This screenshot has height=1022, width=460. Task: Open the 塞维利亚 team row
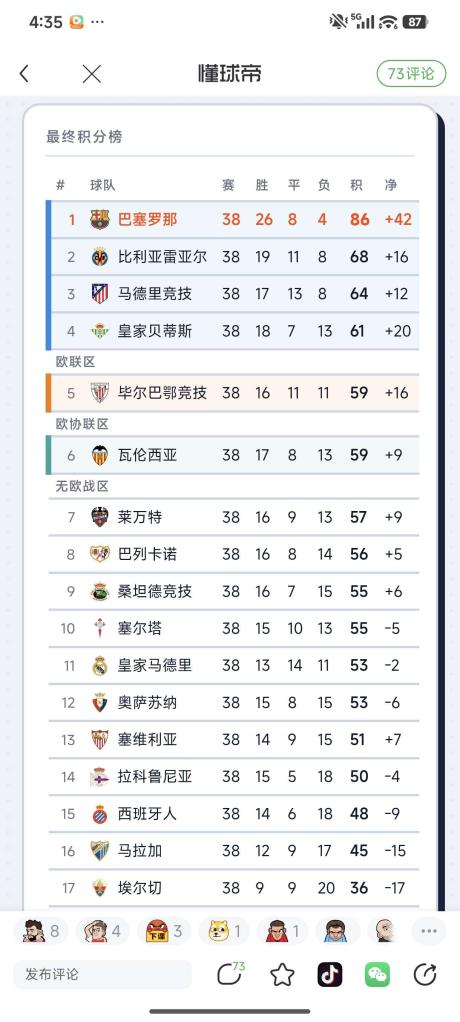233,740
